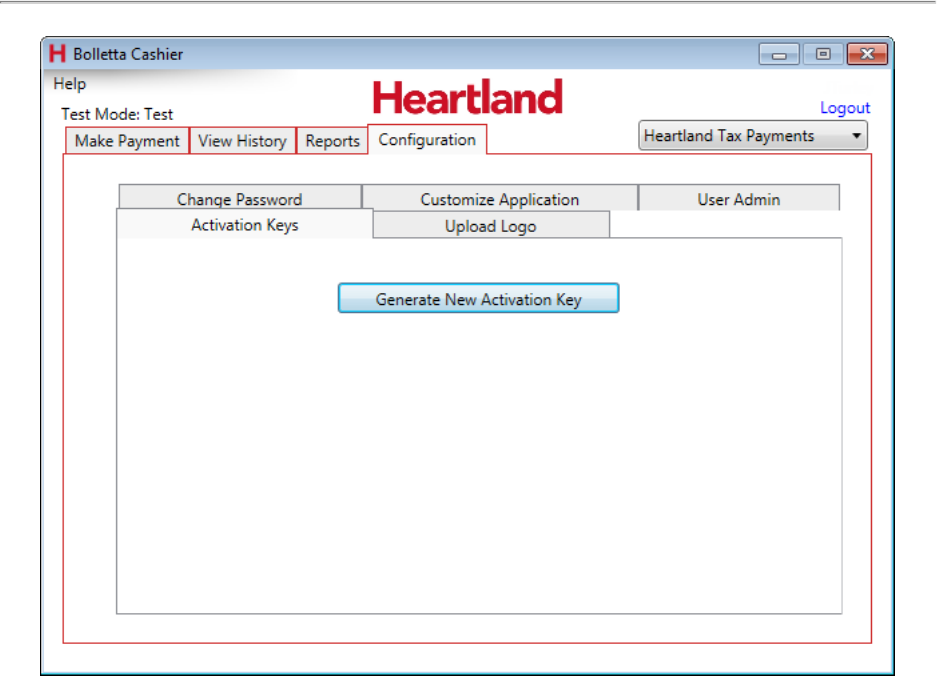The image size is (937, 676).
Task: Click the Logout link
Action: (x=844, y=108)
